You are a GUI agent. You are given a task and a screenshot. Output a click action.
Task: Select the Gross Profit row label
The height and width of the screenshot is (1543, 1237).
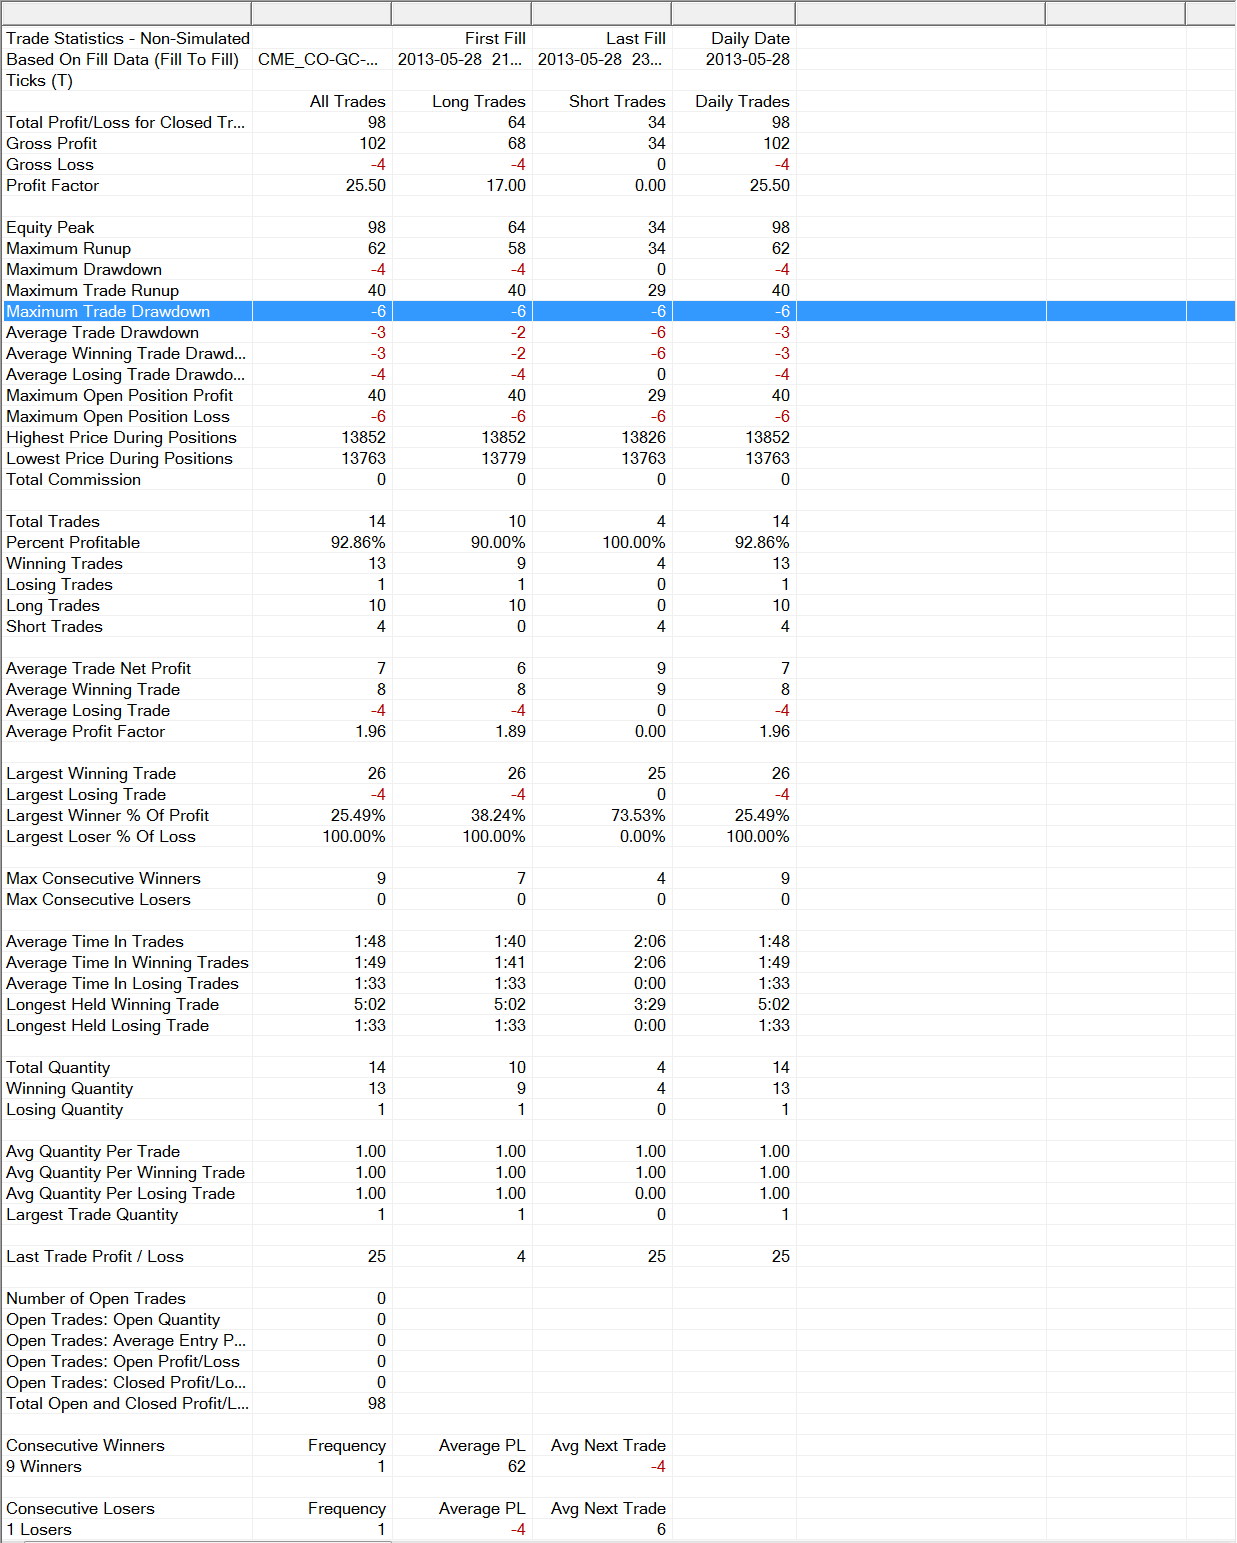(x=52, y=143)
